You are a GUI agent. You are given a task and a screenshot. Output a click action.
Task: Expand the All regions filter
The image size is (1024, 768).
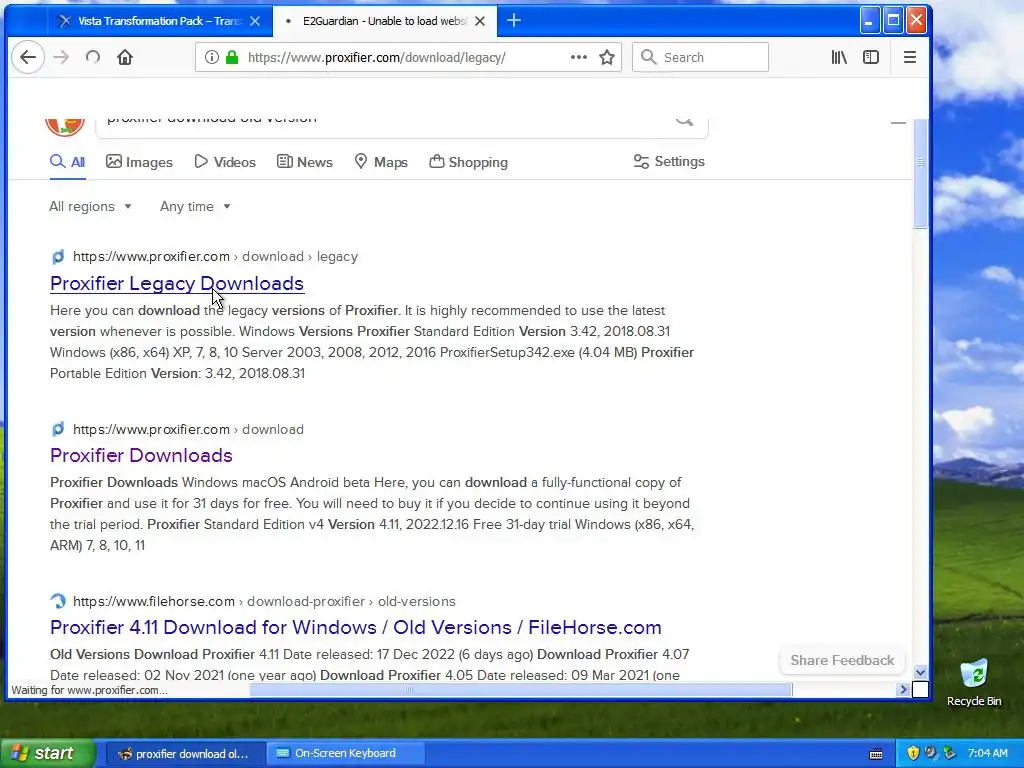(90, 206)
